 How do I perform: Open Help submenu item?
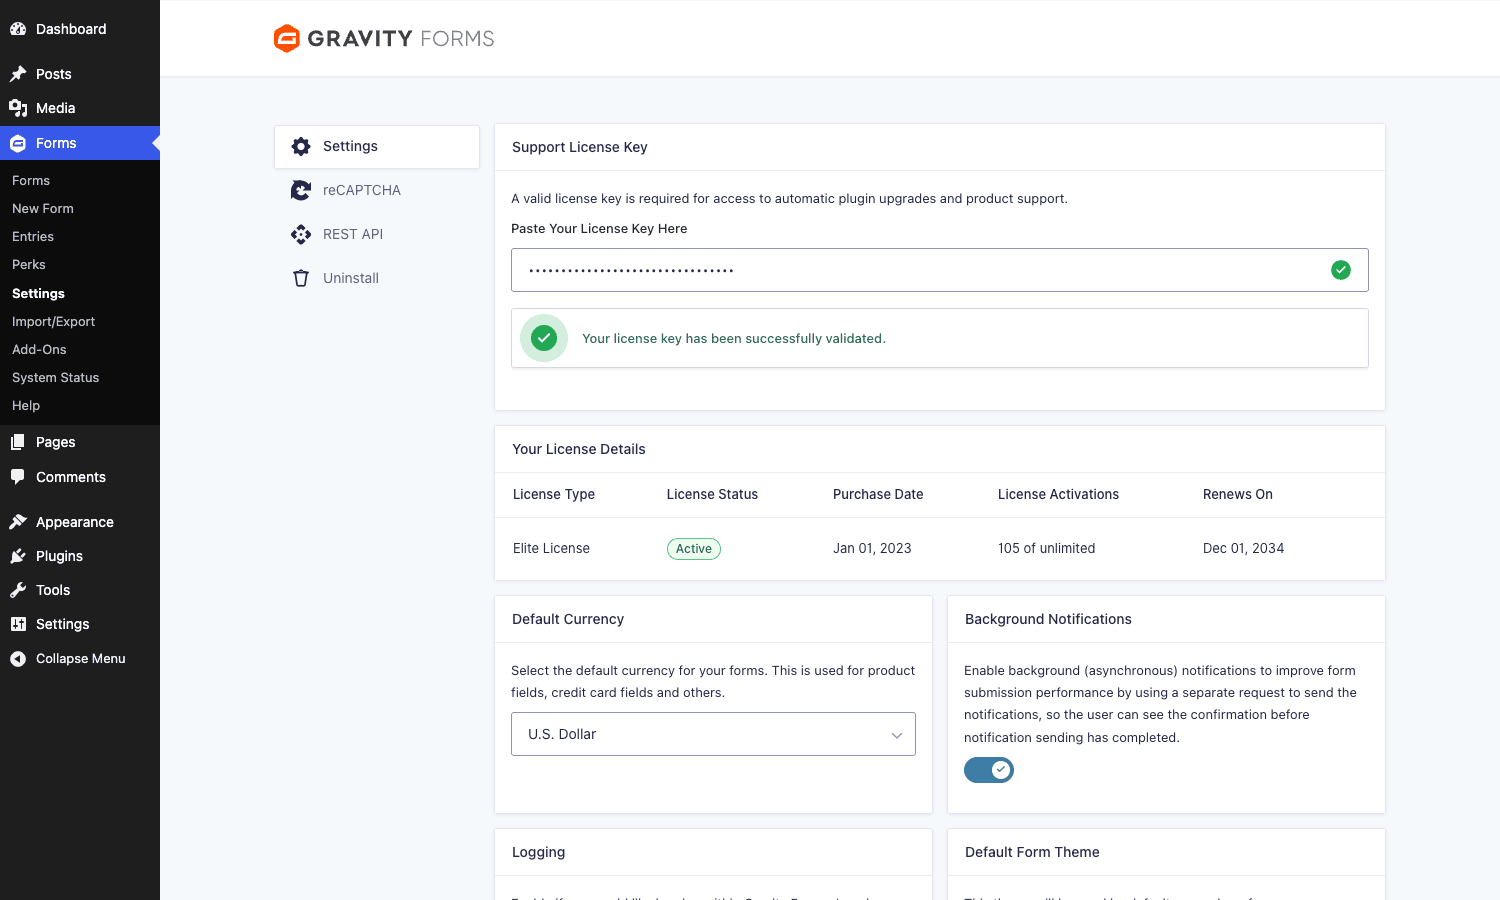tap(26, 405)
